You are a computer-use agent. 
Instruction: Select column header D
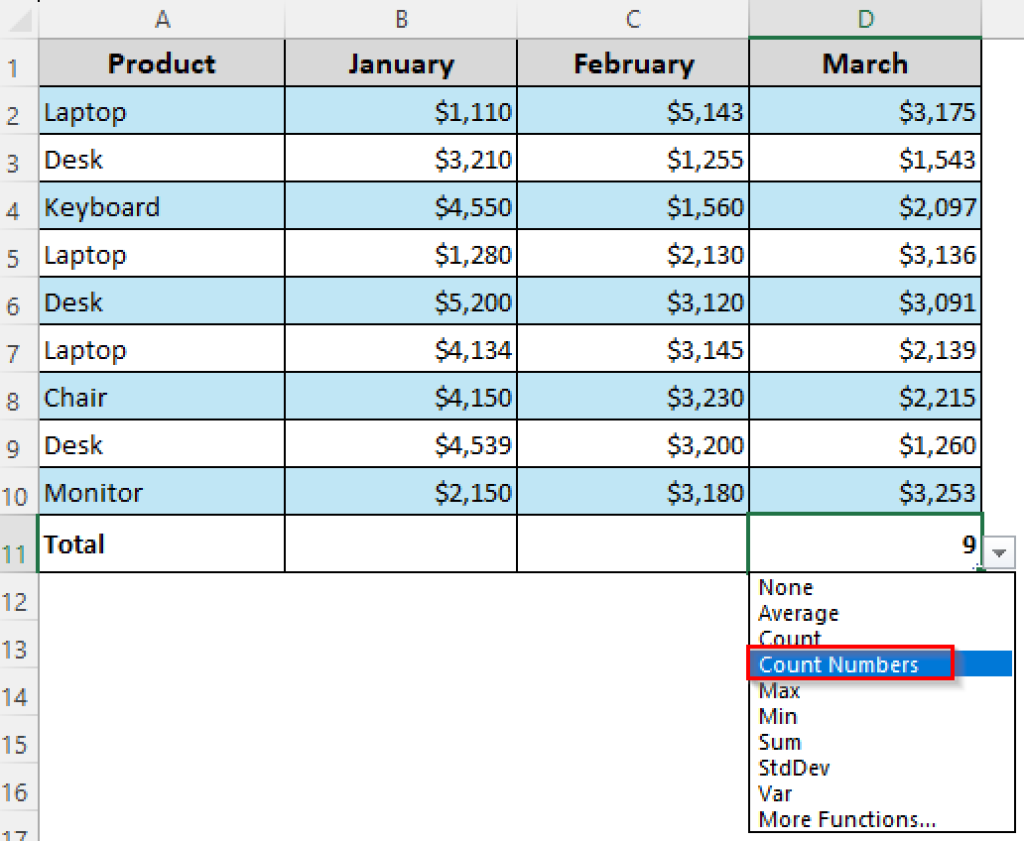coord(864,18)
